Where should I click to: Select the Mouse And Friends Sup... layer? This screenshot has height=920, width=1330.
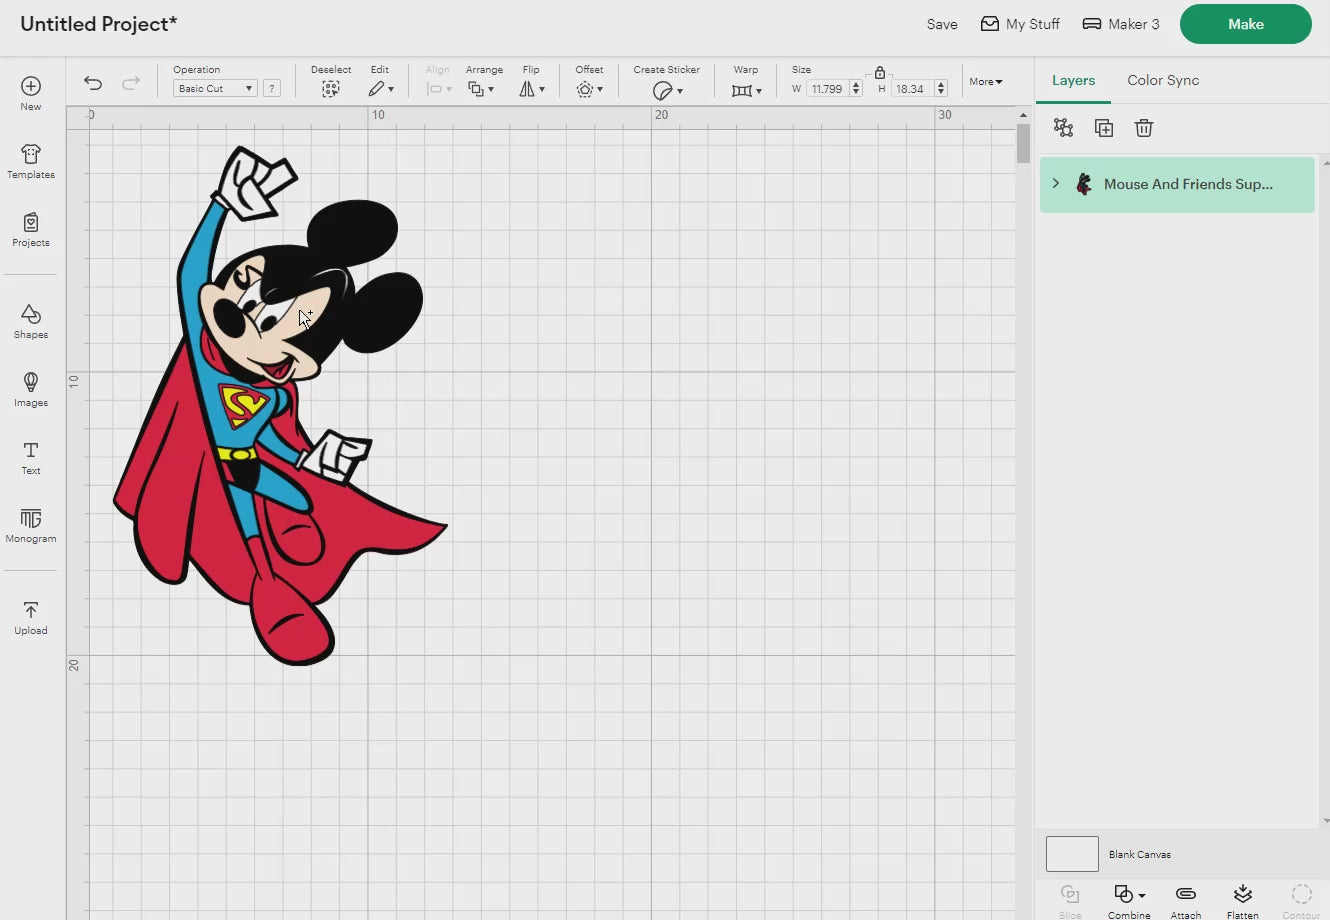[x=1177, y=184]
